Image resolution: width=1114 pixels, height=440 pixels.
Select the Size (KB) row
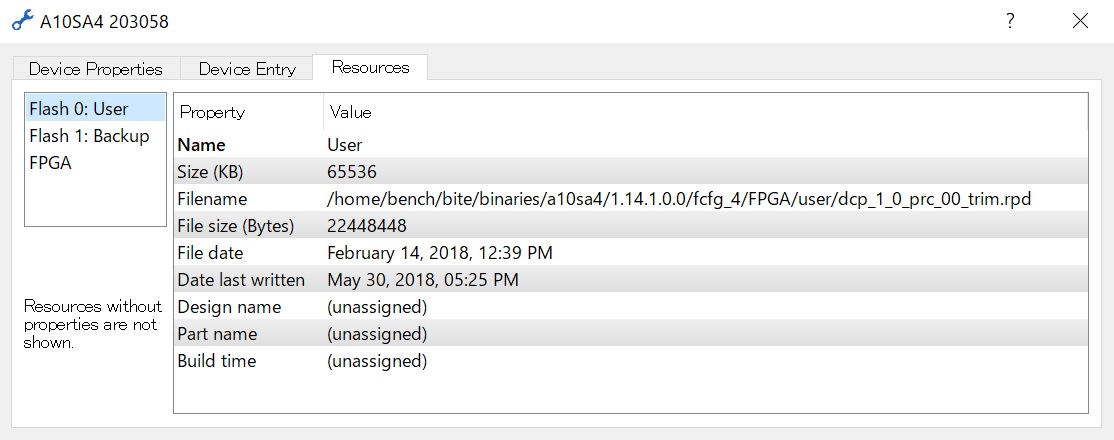631,172
